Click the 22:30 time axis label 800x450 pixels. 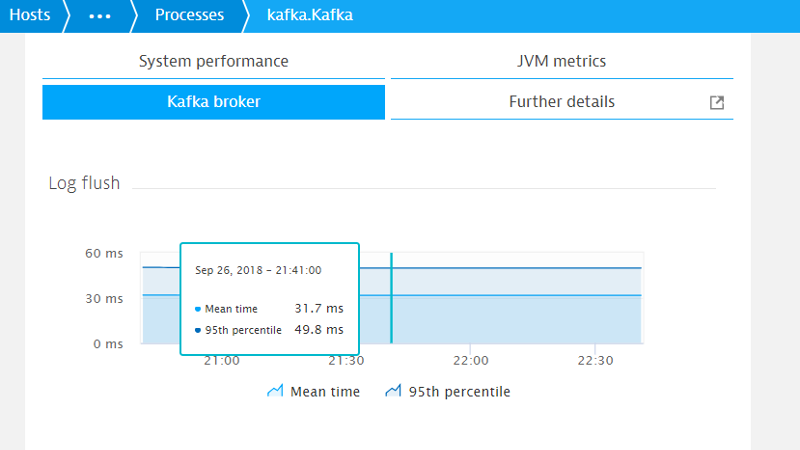(x=594, y=360)
